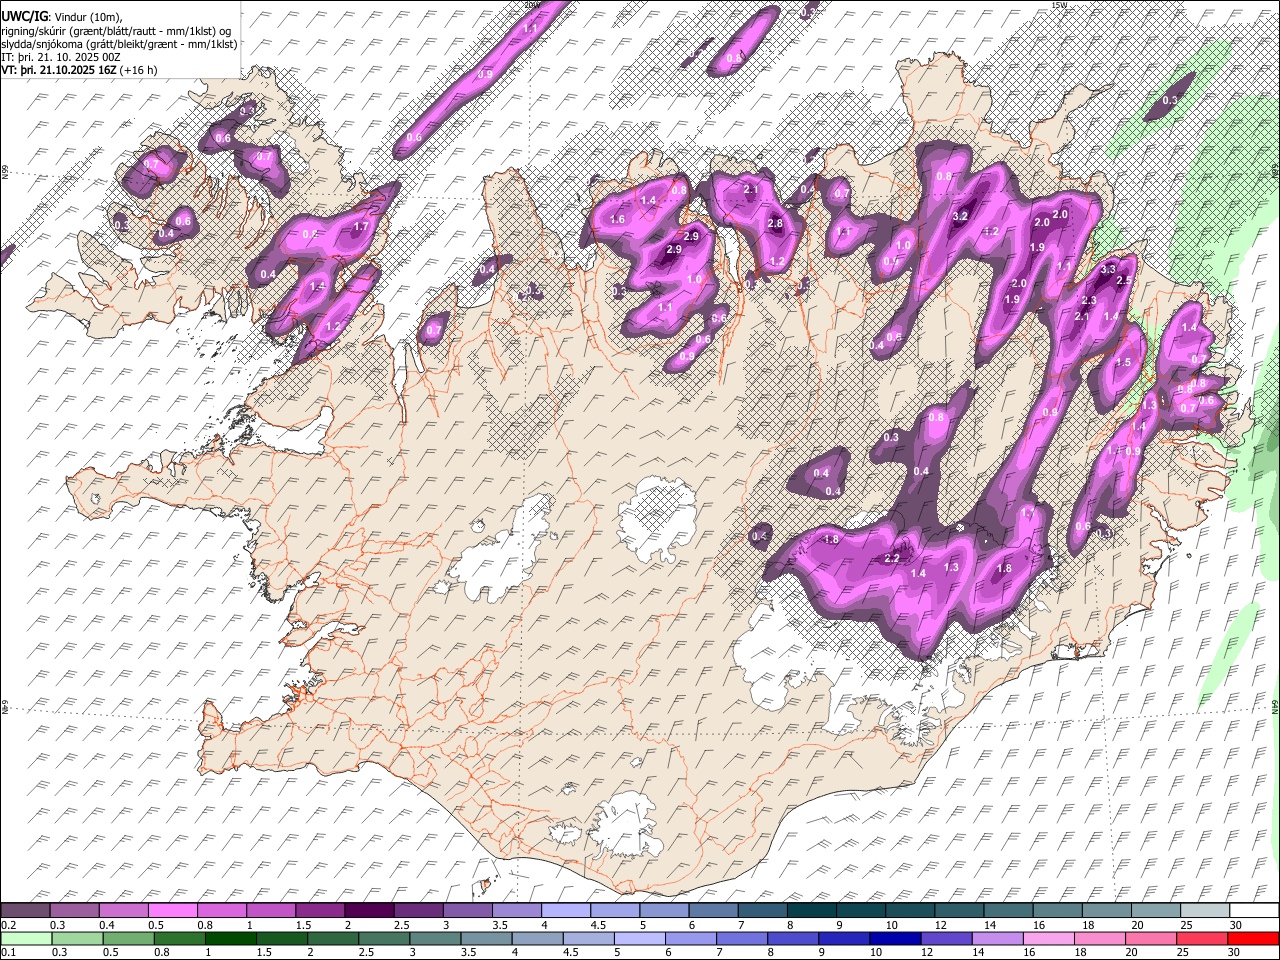
Task: Click the pale green bottom-row swatch between 0.1 and 0.3
Action: coord(27,938)
